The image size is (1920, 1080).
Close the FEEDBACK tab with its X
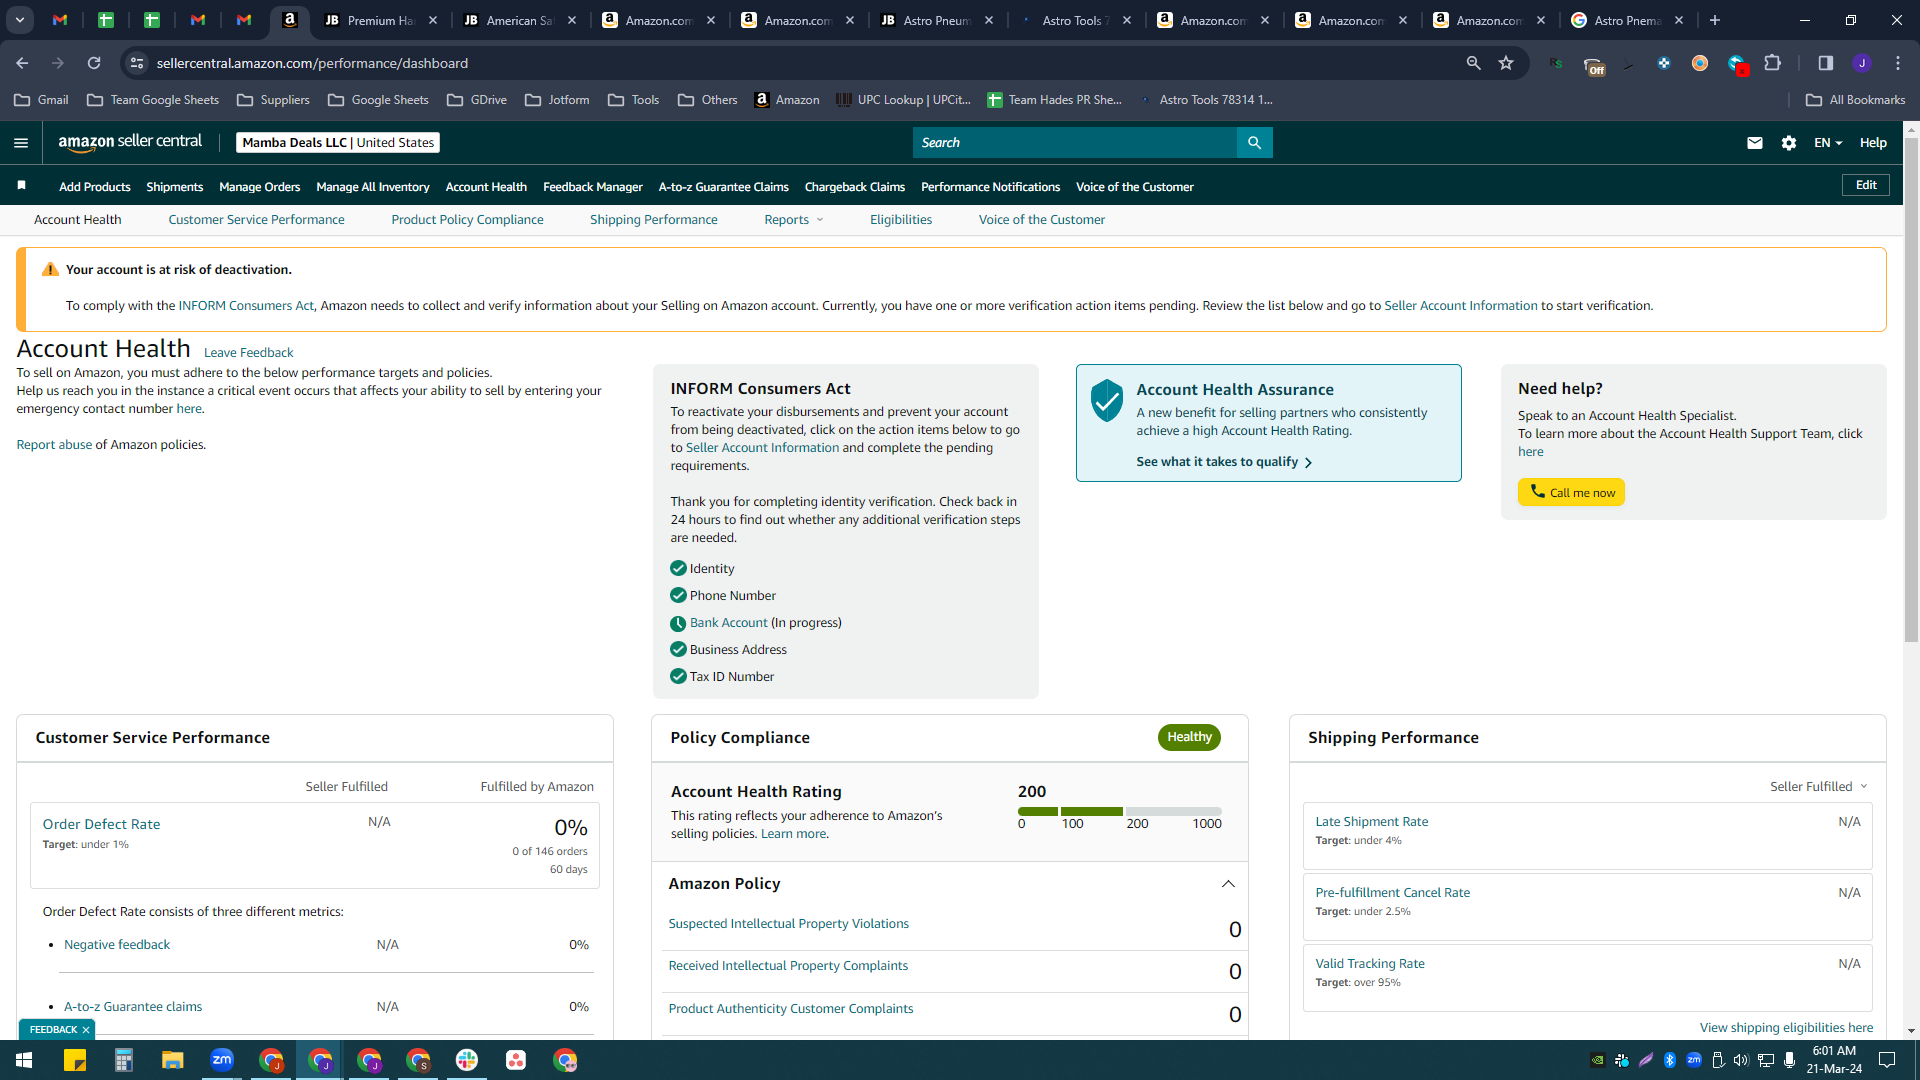[x=86, y=1030]
